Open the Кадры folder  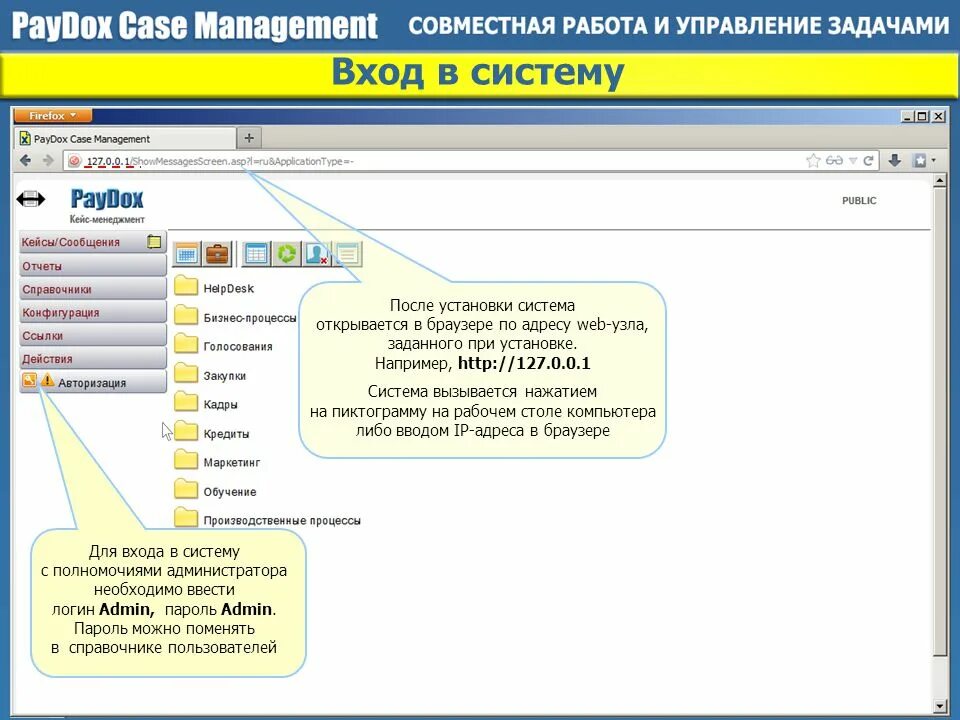pyautogui.click(x=206, y=403)
